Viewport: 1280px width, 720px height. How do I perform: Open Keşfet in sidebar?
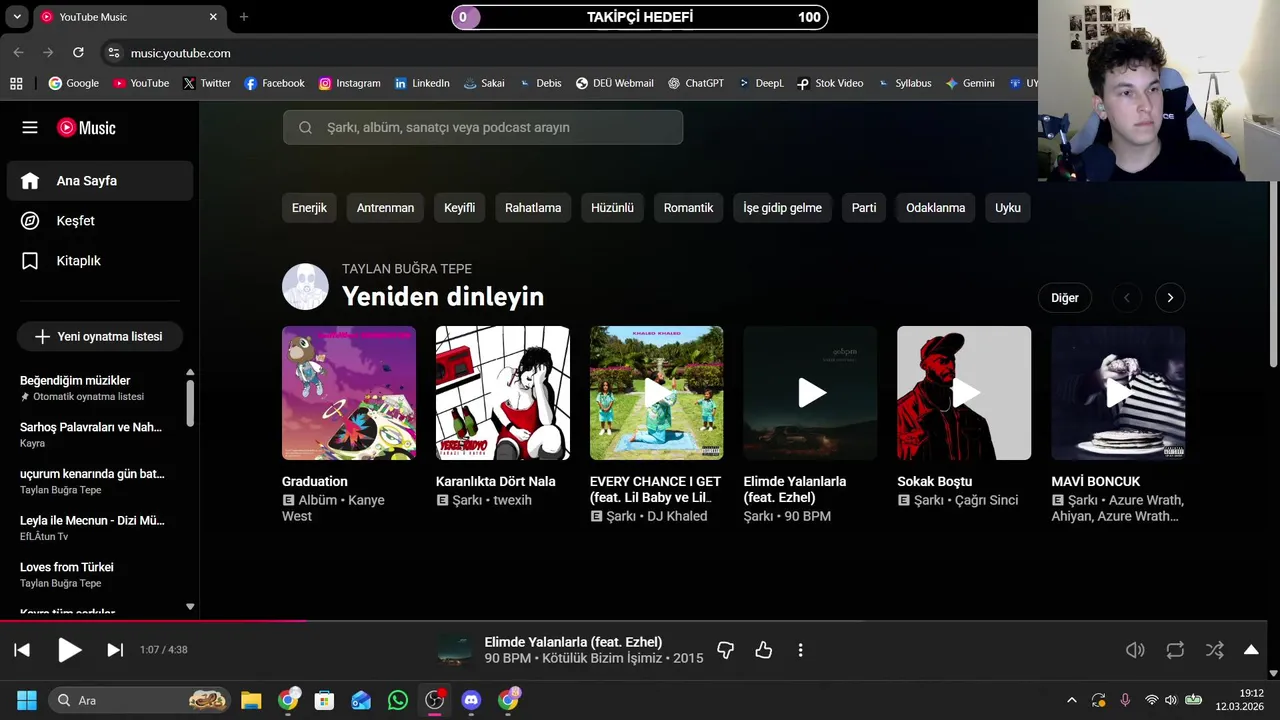tap(100, 221)
